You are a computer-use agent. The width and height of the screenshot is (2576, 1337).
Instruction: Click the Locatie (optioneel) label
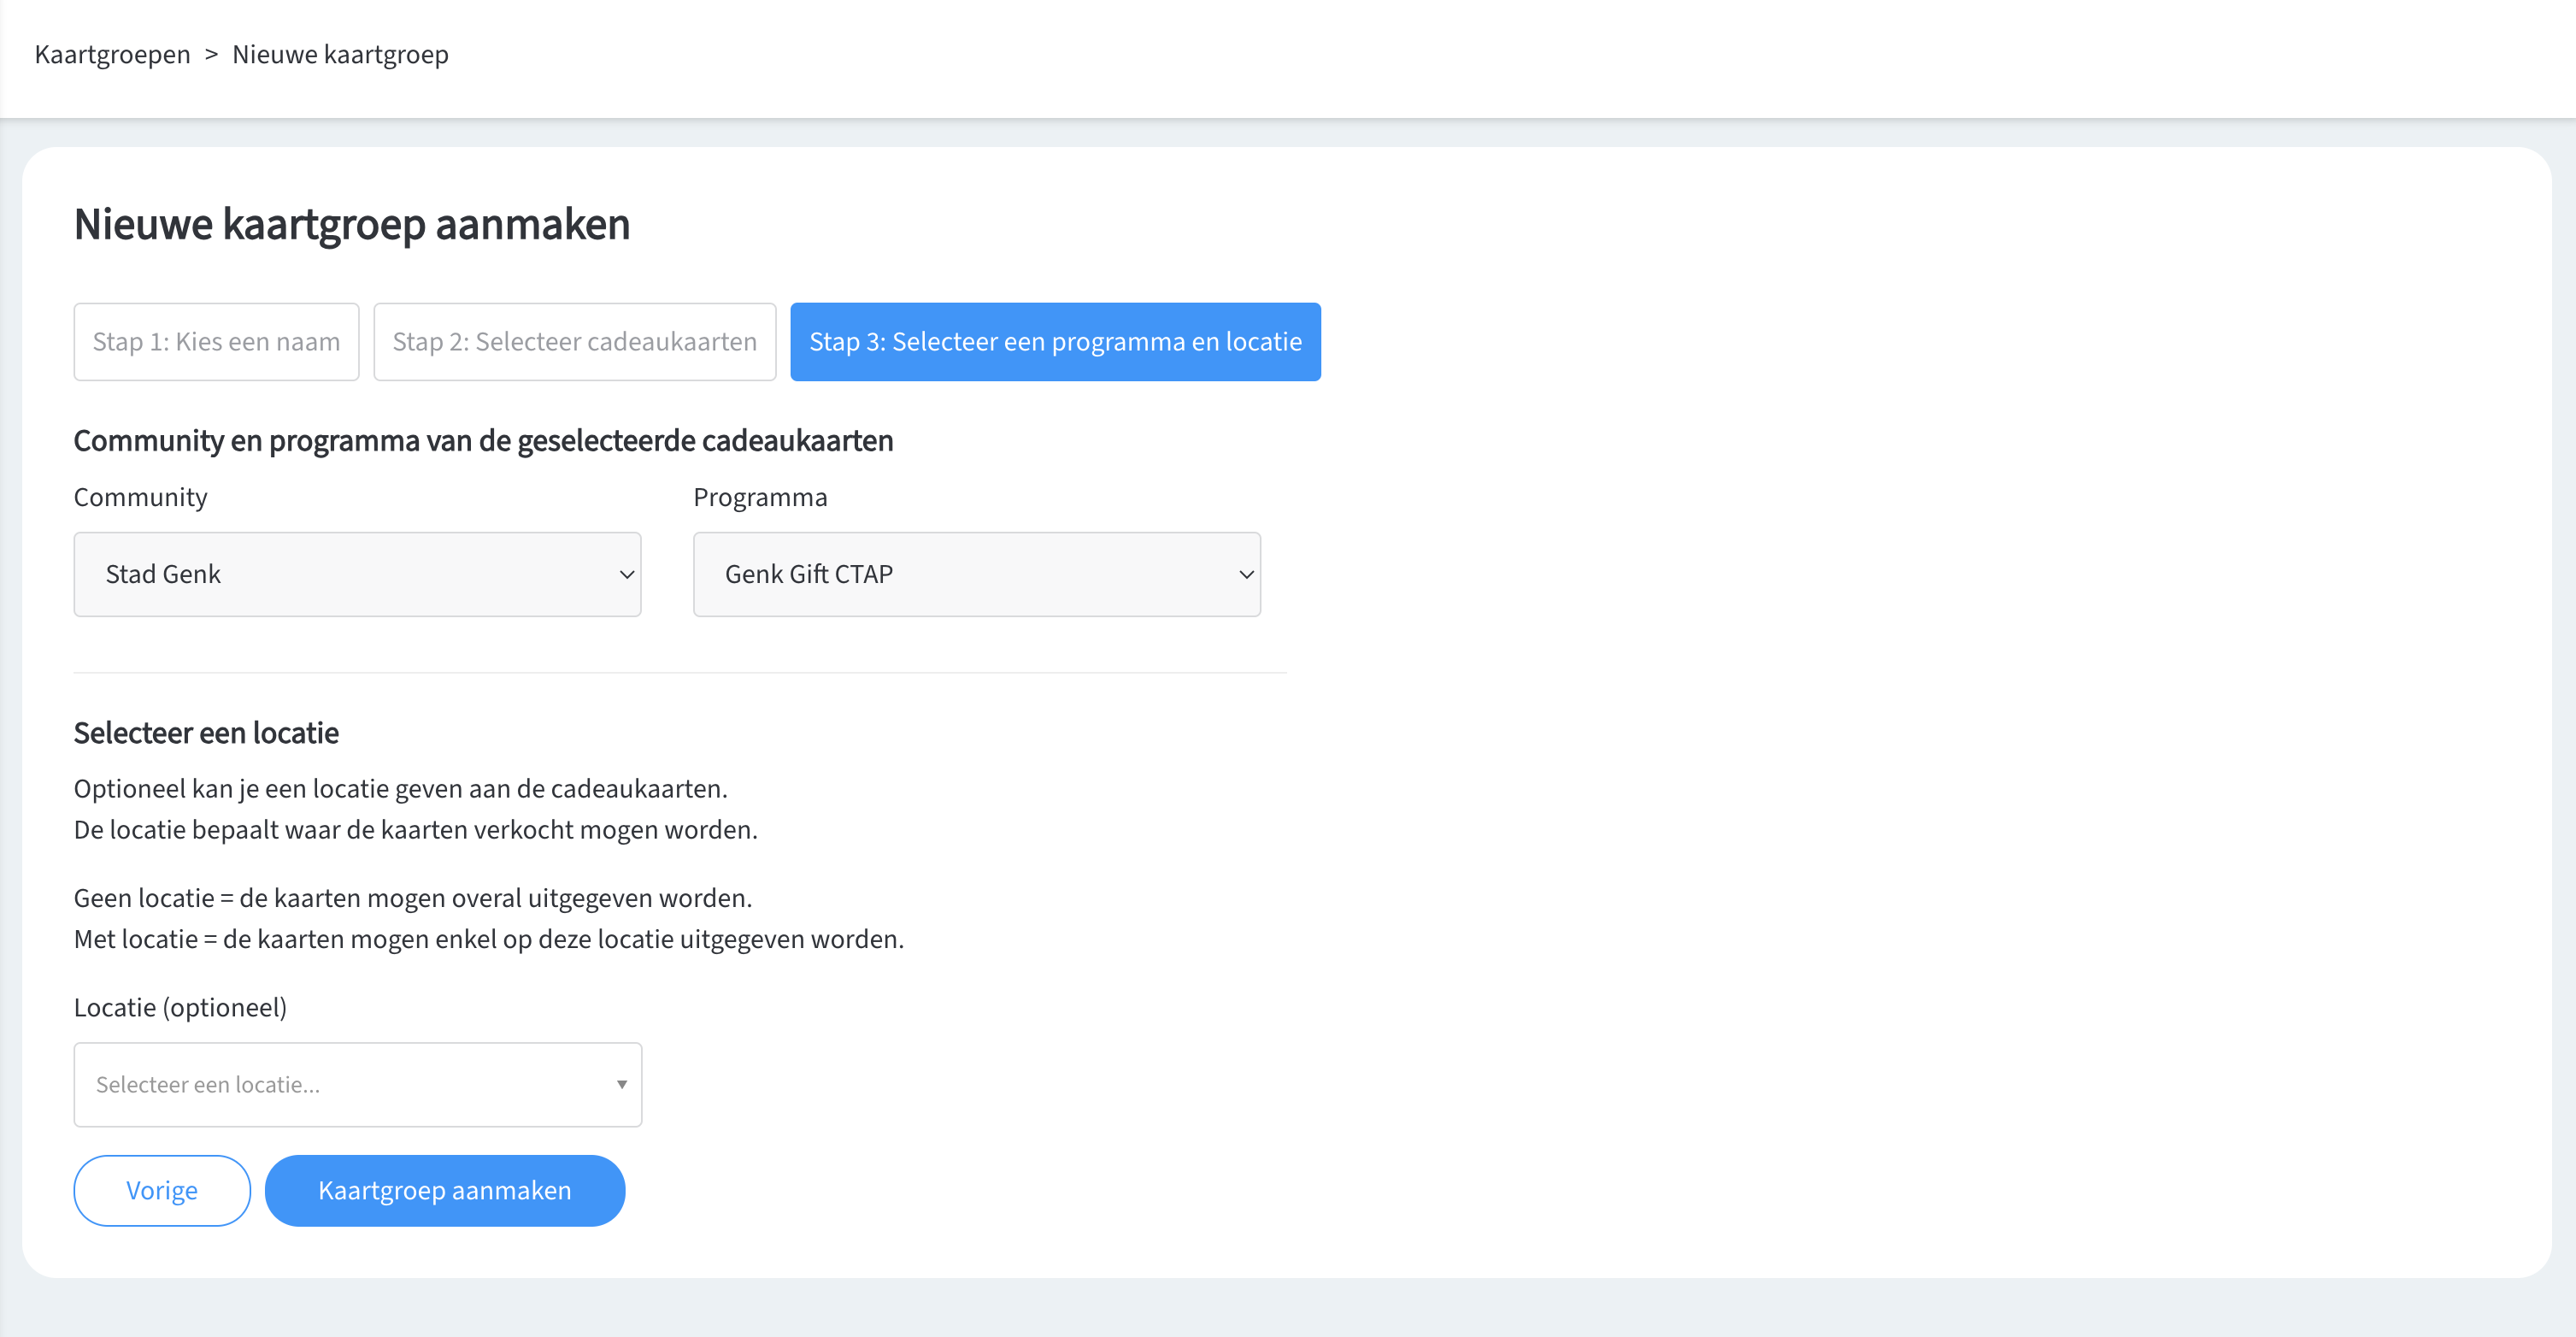(x=180, y=1007)
